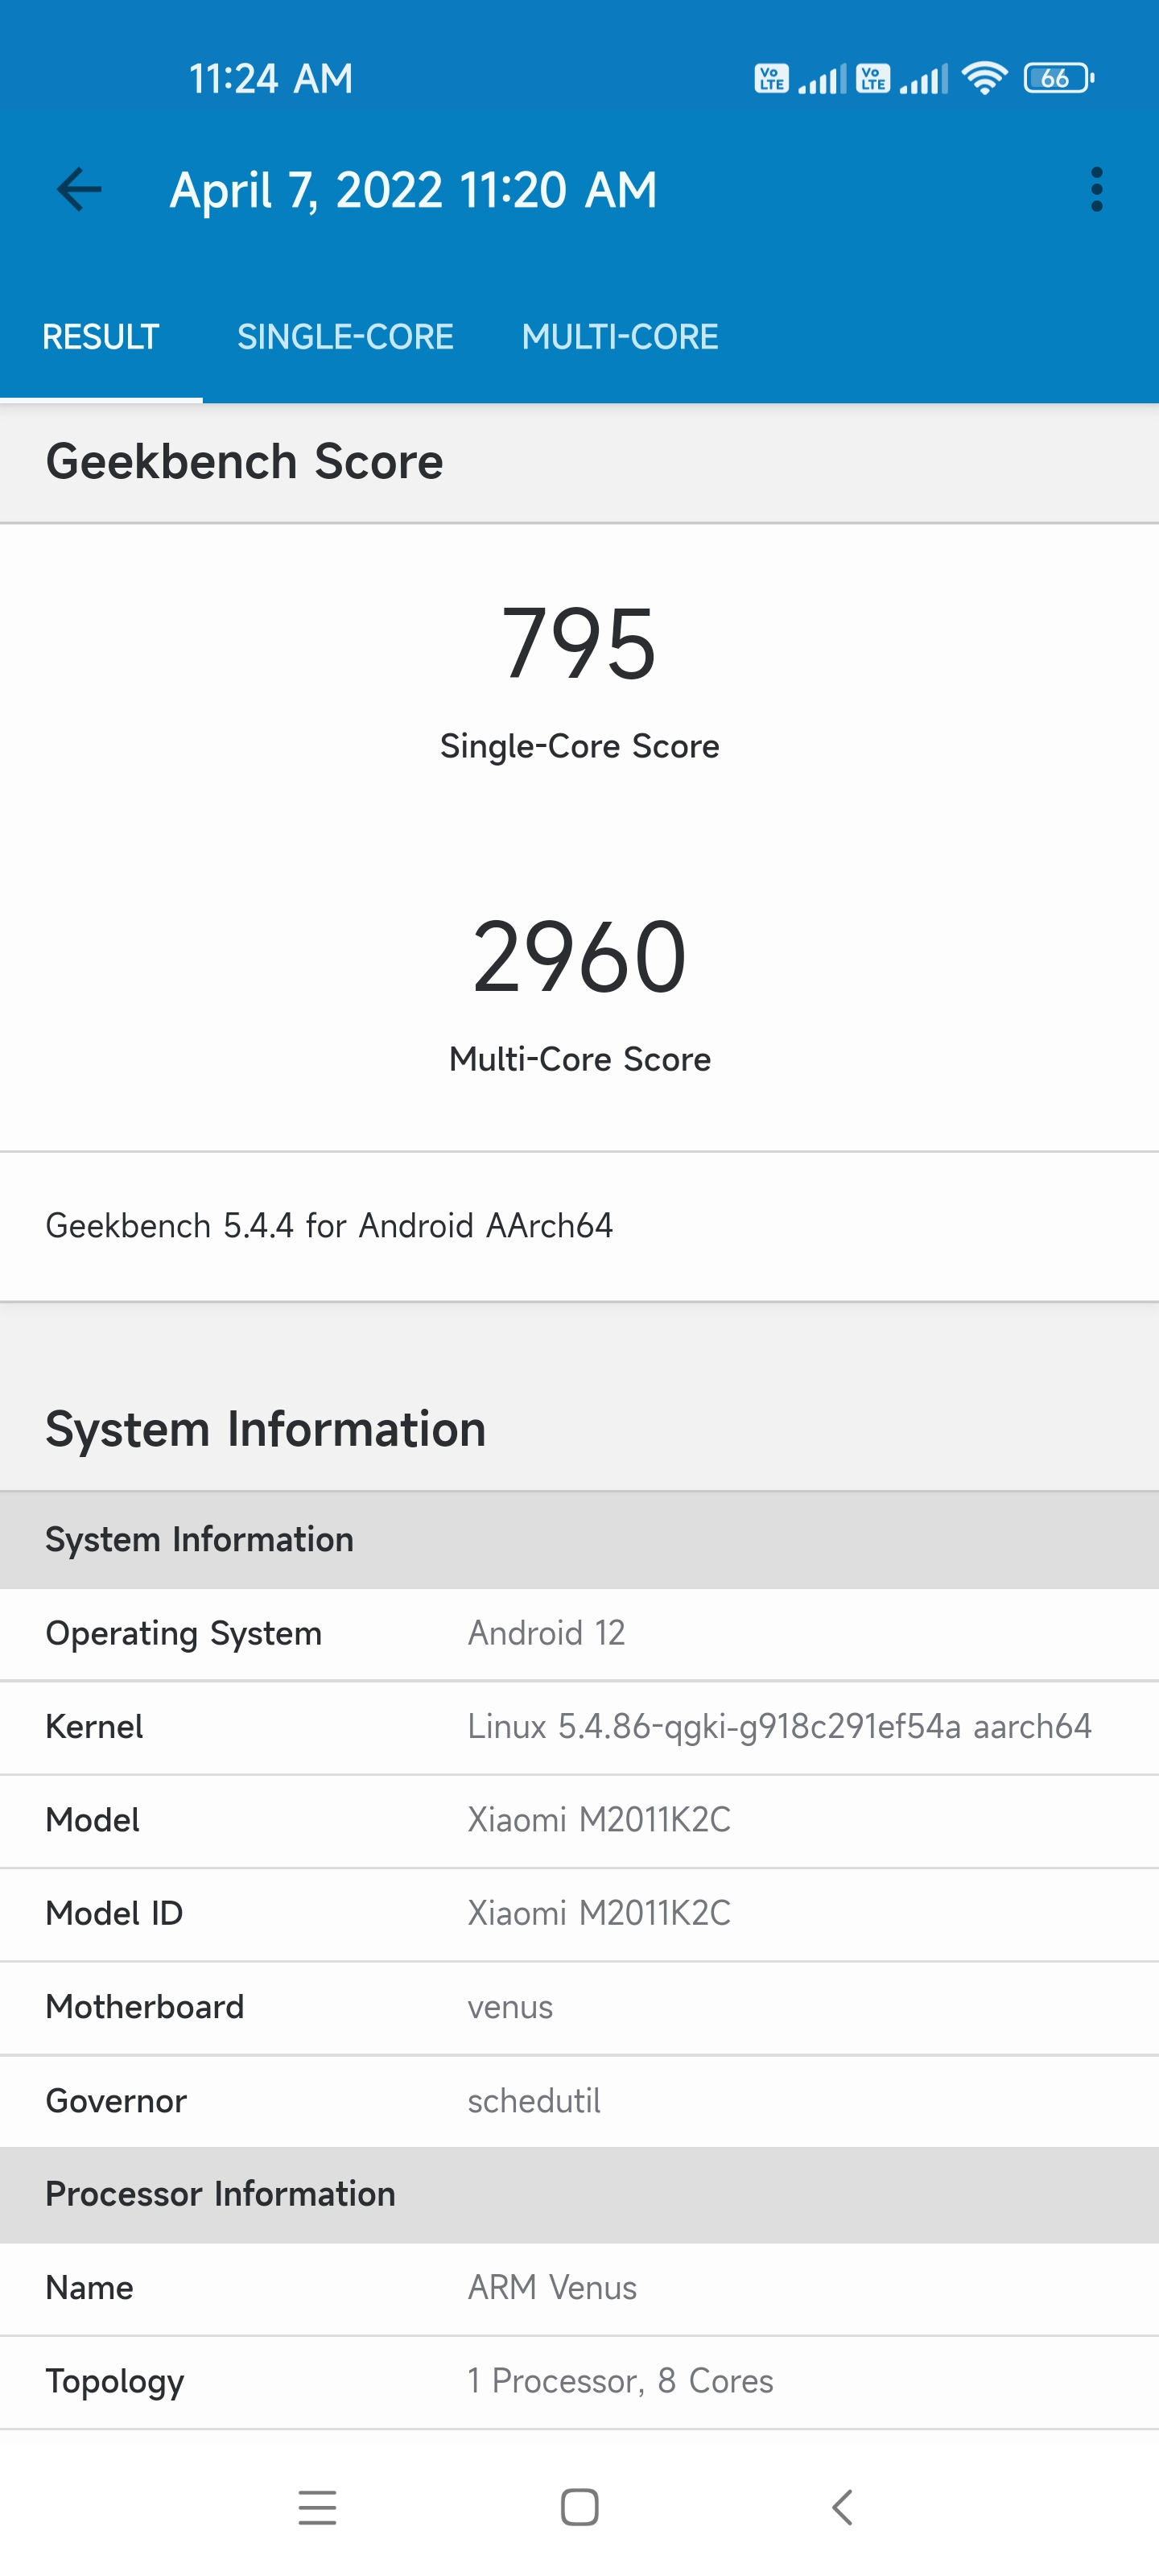The height and width of the screenshot is (2576, 1159).
Task: Tap the Android recent apps menu icon
Action: pos(317,2507)
